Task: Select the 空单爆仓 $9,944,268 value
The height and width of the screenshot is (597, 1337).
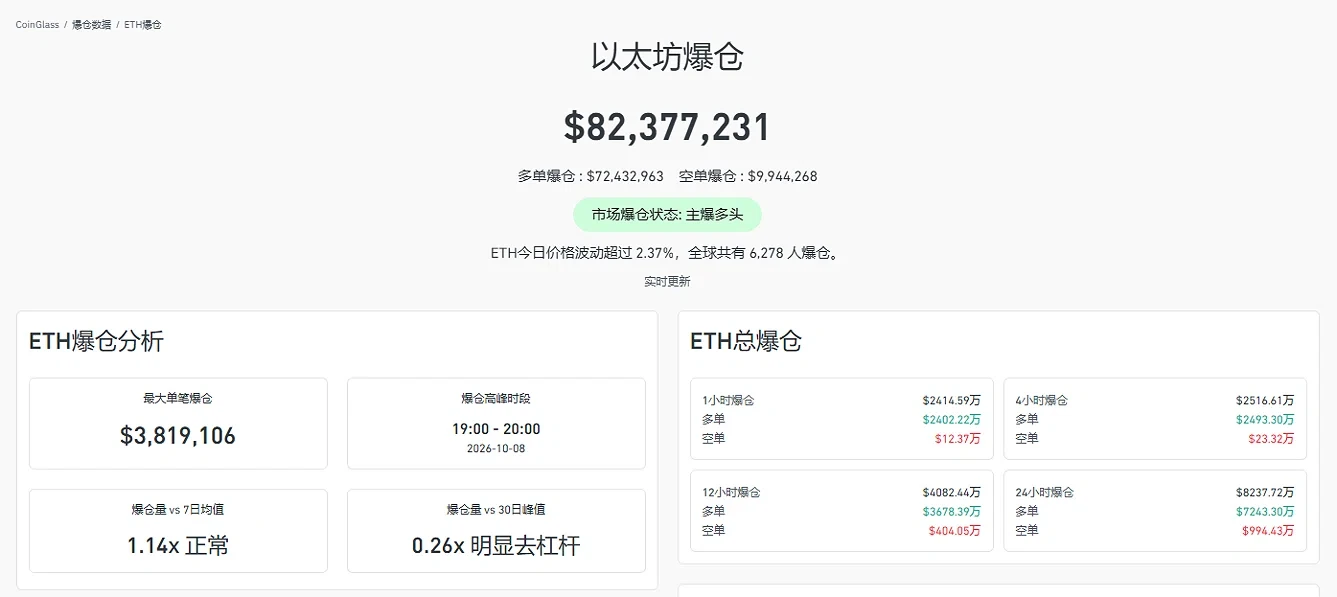Action: [748, 176]
